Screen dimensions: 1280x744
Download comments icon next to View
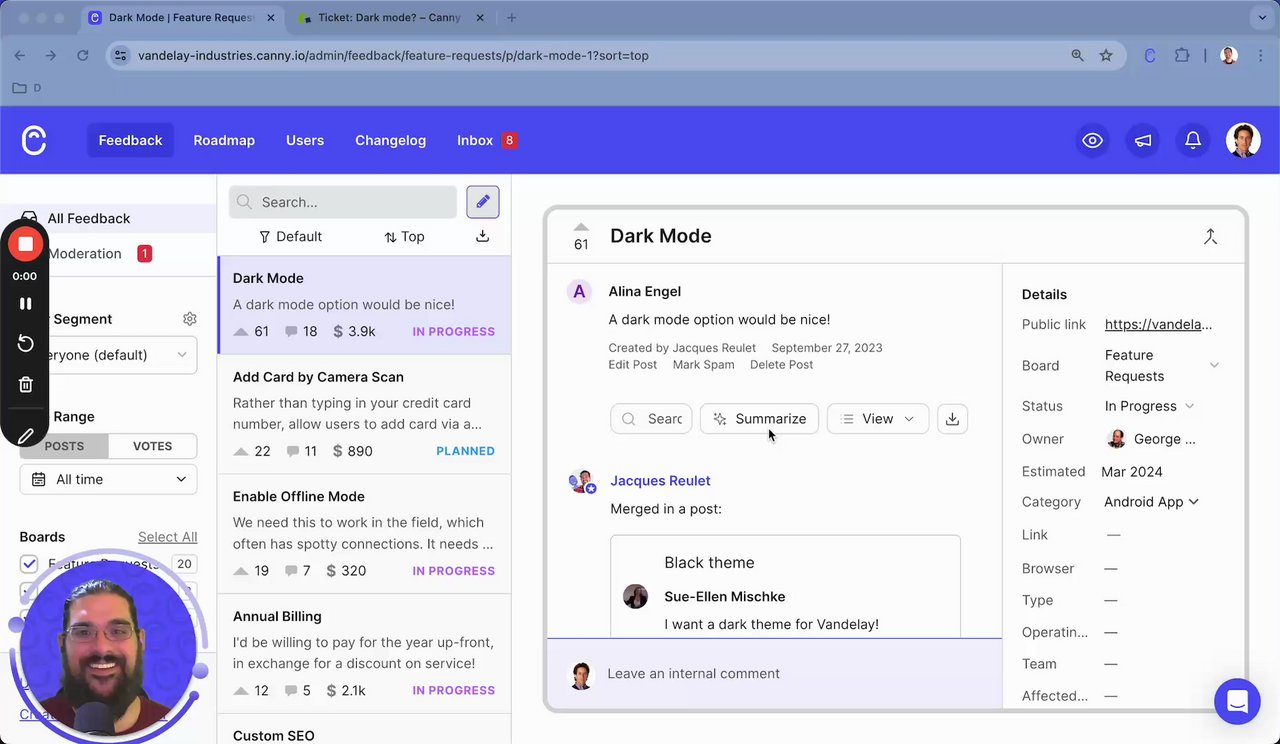pyautogui.click(x=952, y=419)
